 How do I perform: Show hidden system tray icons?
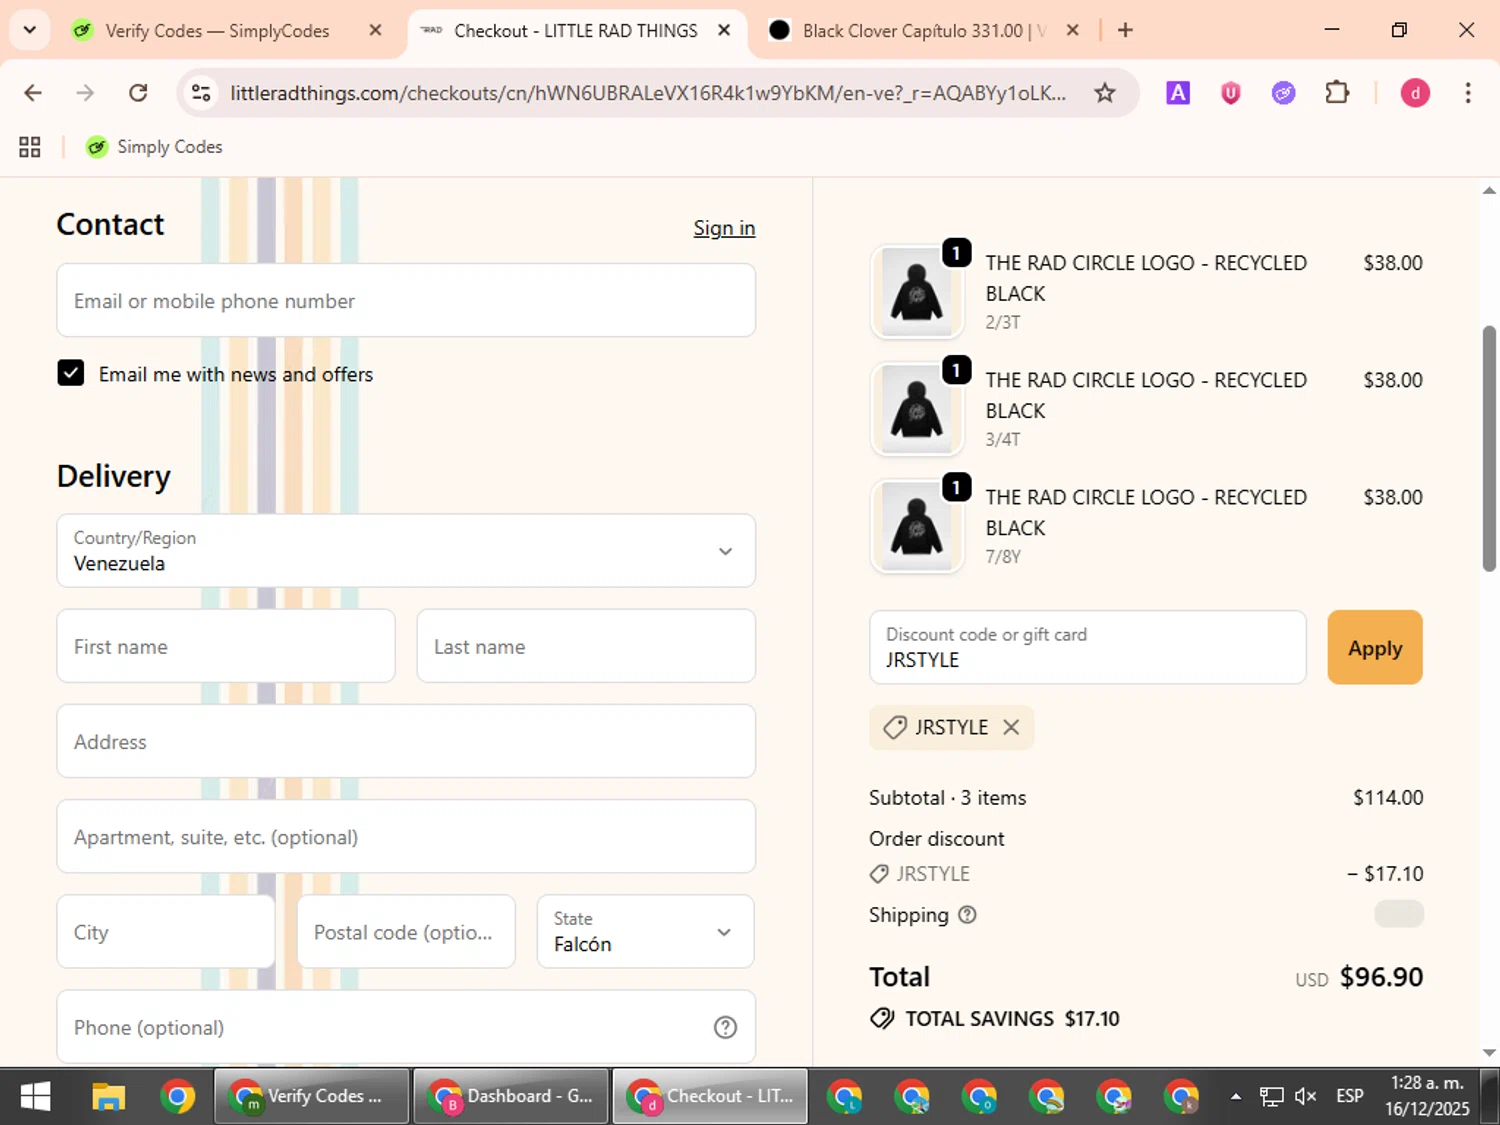1236,1096
